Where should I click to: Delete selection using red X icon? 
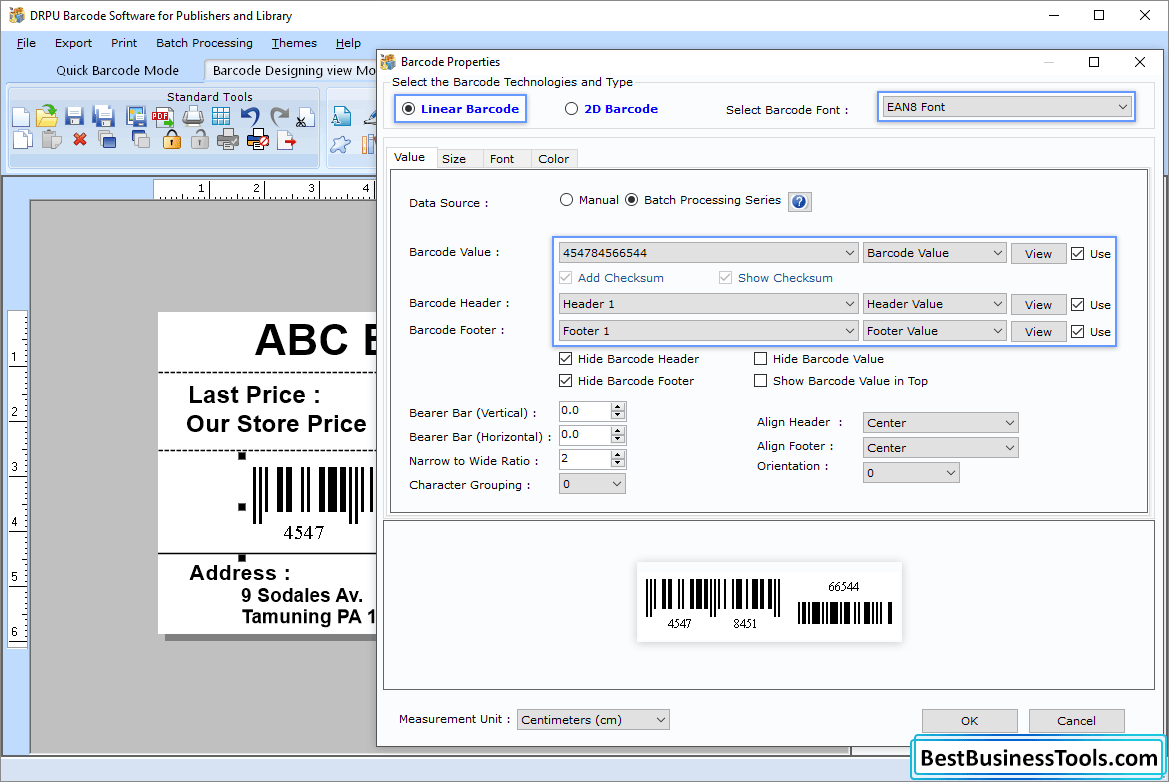[x=78, y=140]
